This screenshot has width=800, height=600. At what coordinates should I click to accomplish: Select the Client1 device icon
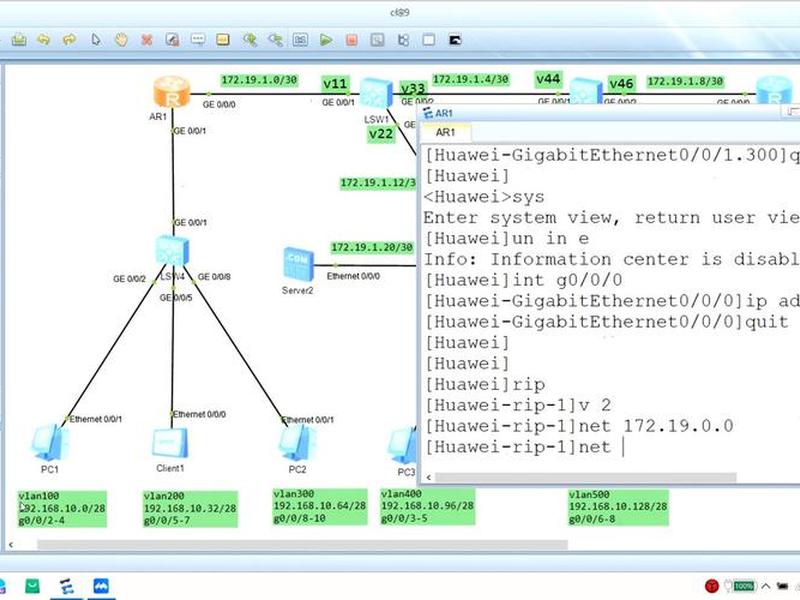pos(170,443)
